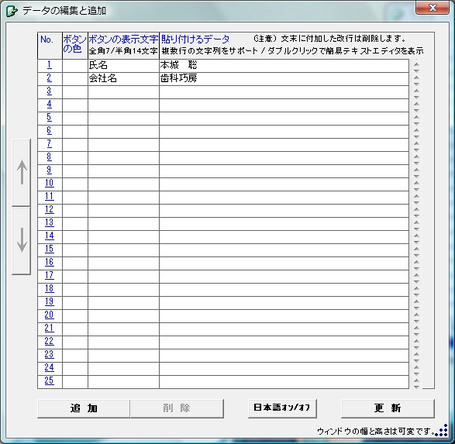Click row 1 spinner arrows at right
Image resolution: width=455 pixels, height=444 pixels.
click(x=416, y=68)
